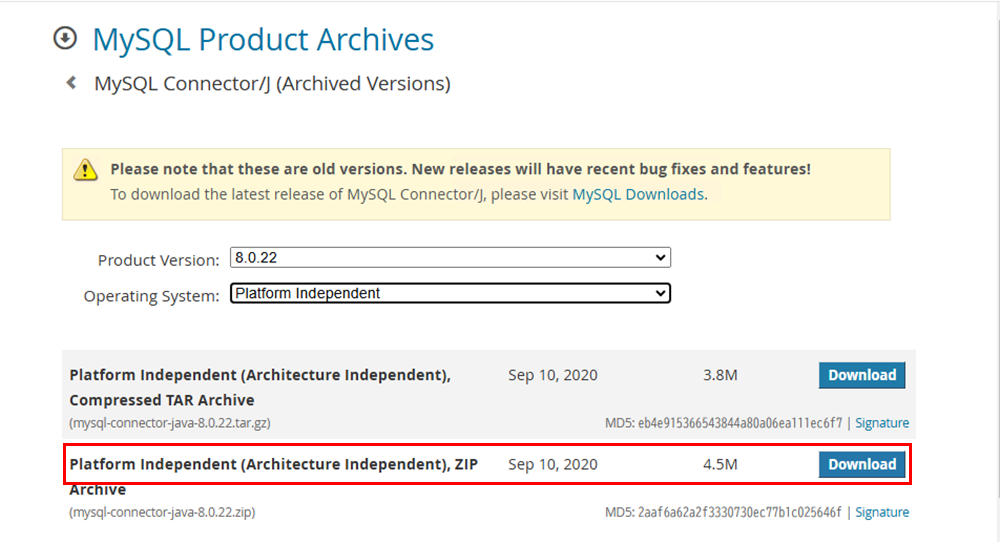The width and height of the screenshot is (1000, 542).
Task: Click the ZIP Archive package title
Action: pos(274,476)
